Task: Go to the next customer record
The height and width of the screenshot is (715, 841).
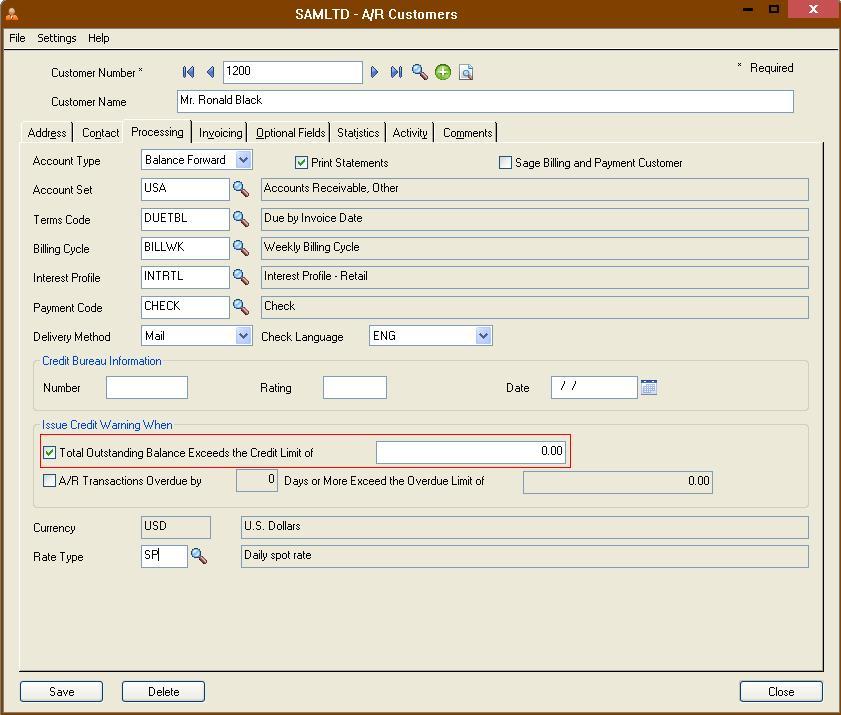Action: (374, 72)
